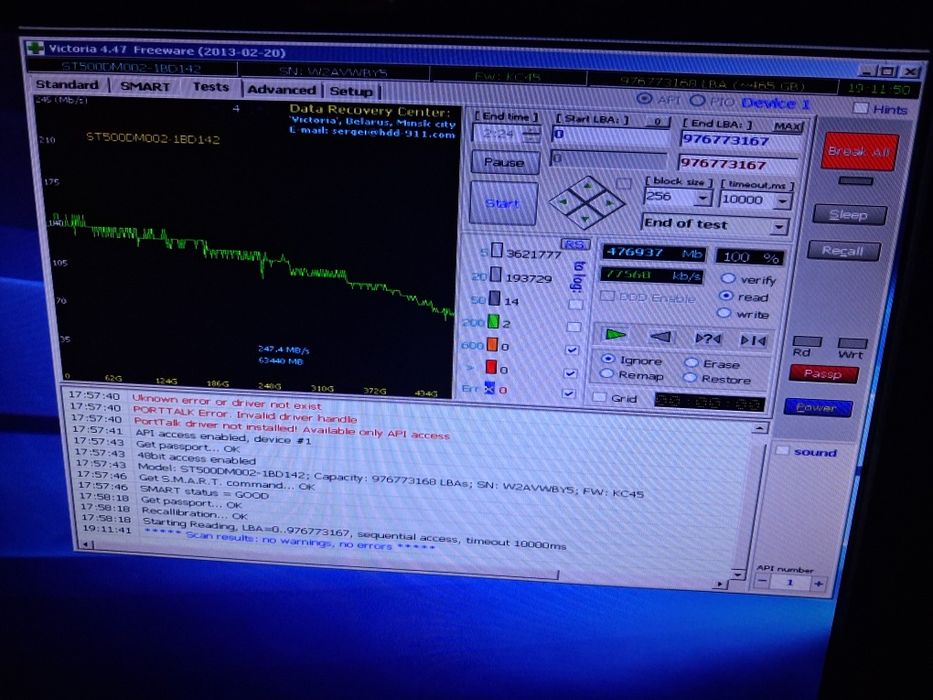Open the block size dropdown
The image size is (933, 700).
[703, 197]
